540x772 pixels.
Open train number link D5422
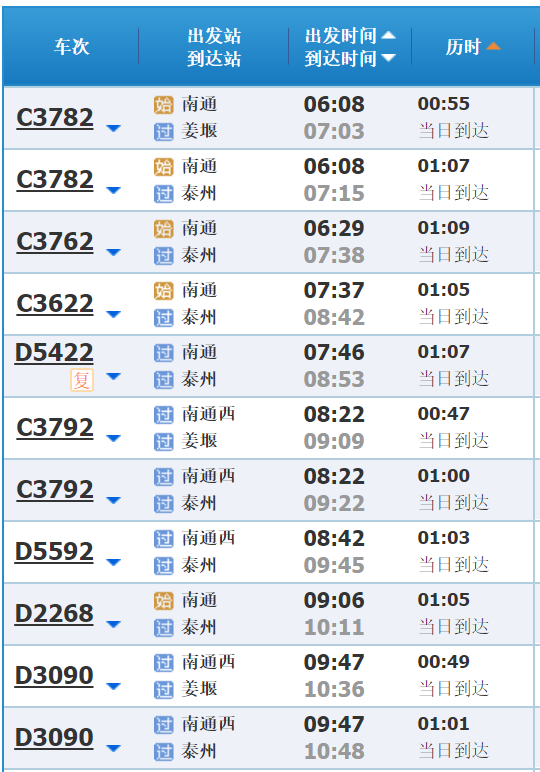pos(54,353)
